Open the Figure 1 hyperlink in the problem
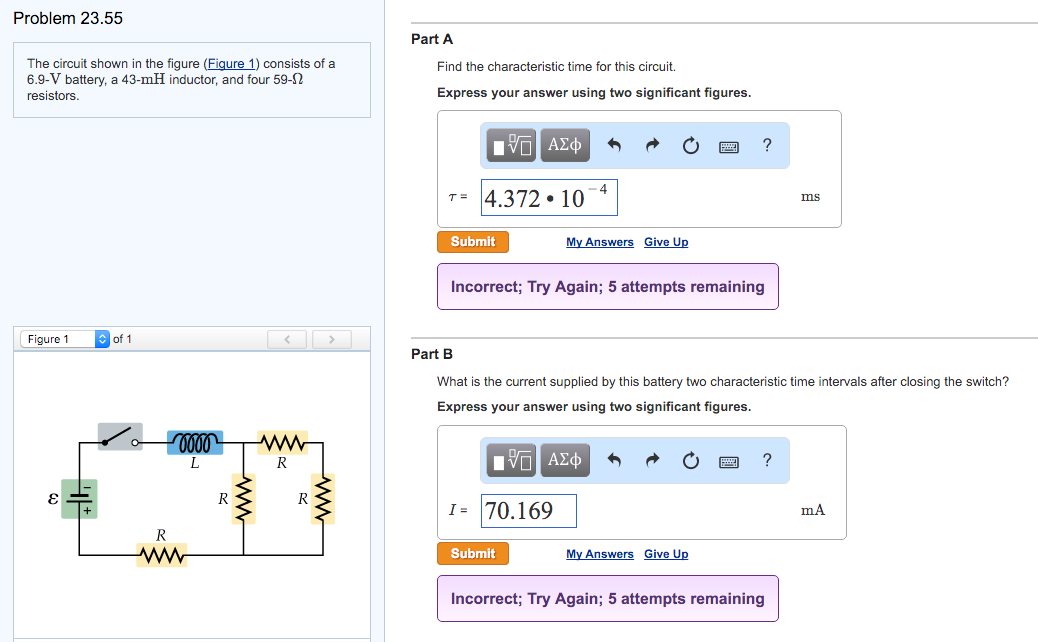 pyautogui.click(x=231, y=63)
